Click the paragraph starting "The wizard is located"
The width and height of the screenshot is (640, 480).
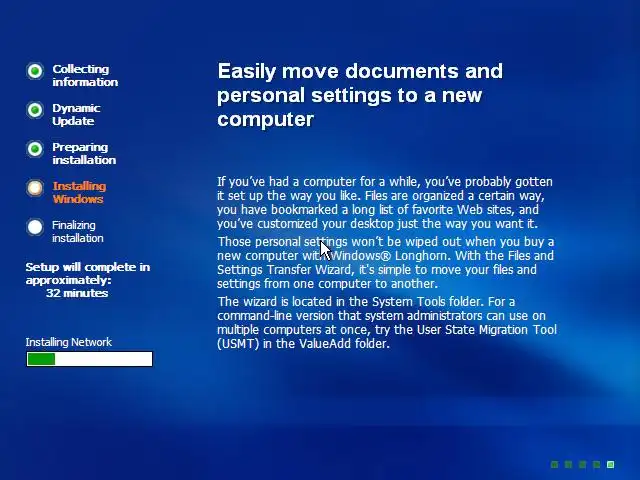(387, 322)
